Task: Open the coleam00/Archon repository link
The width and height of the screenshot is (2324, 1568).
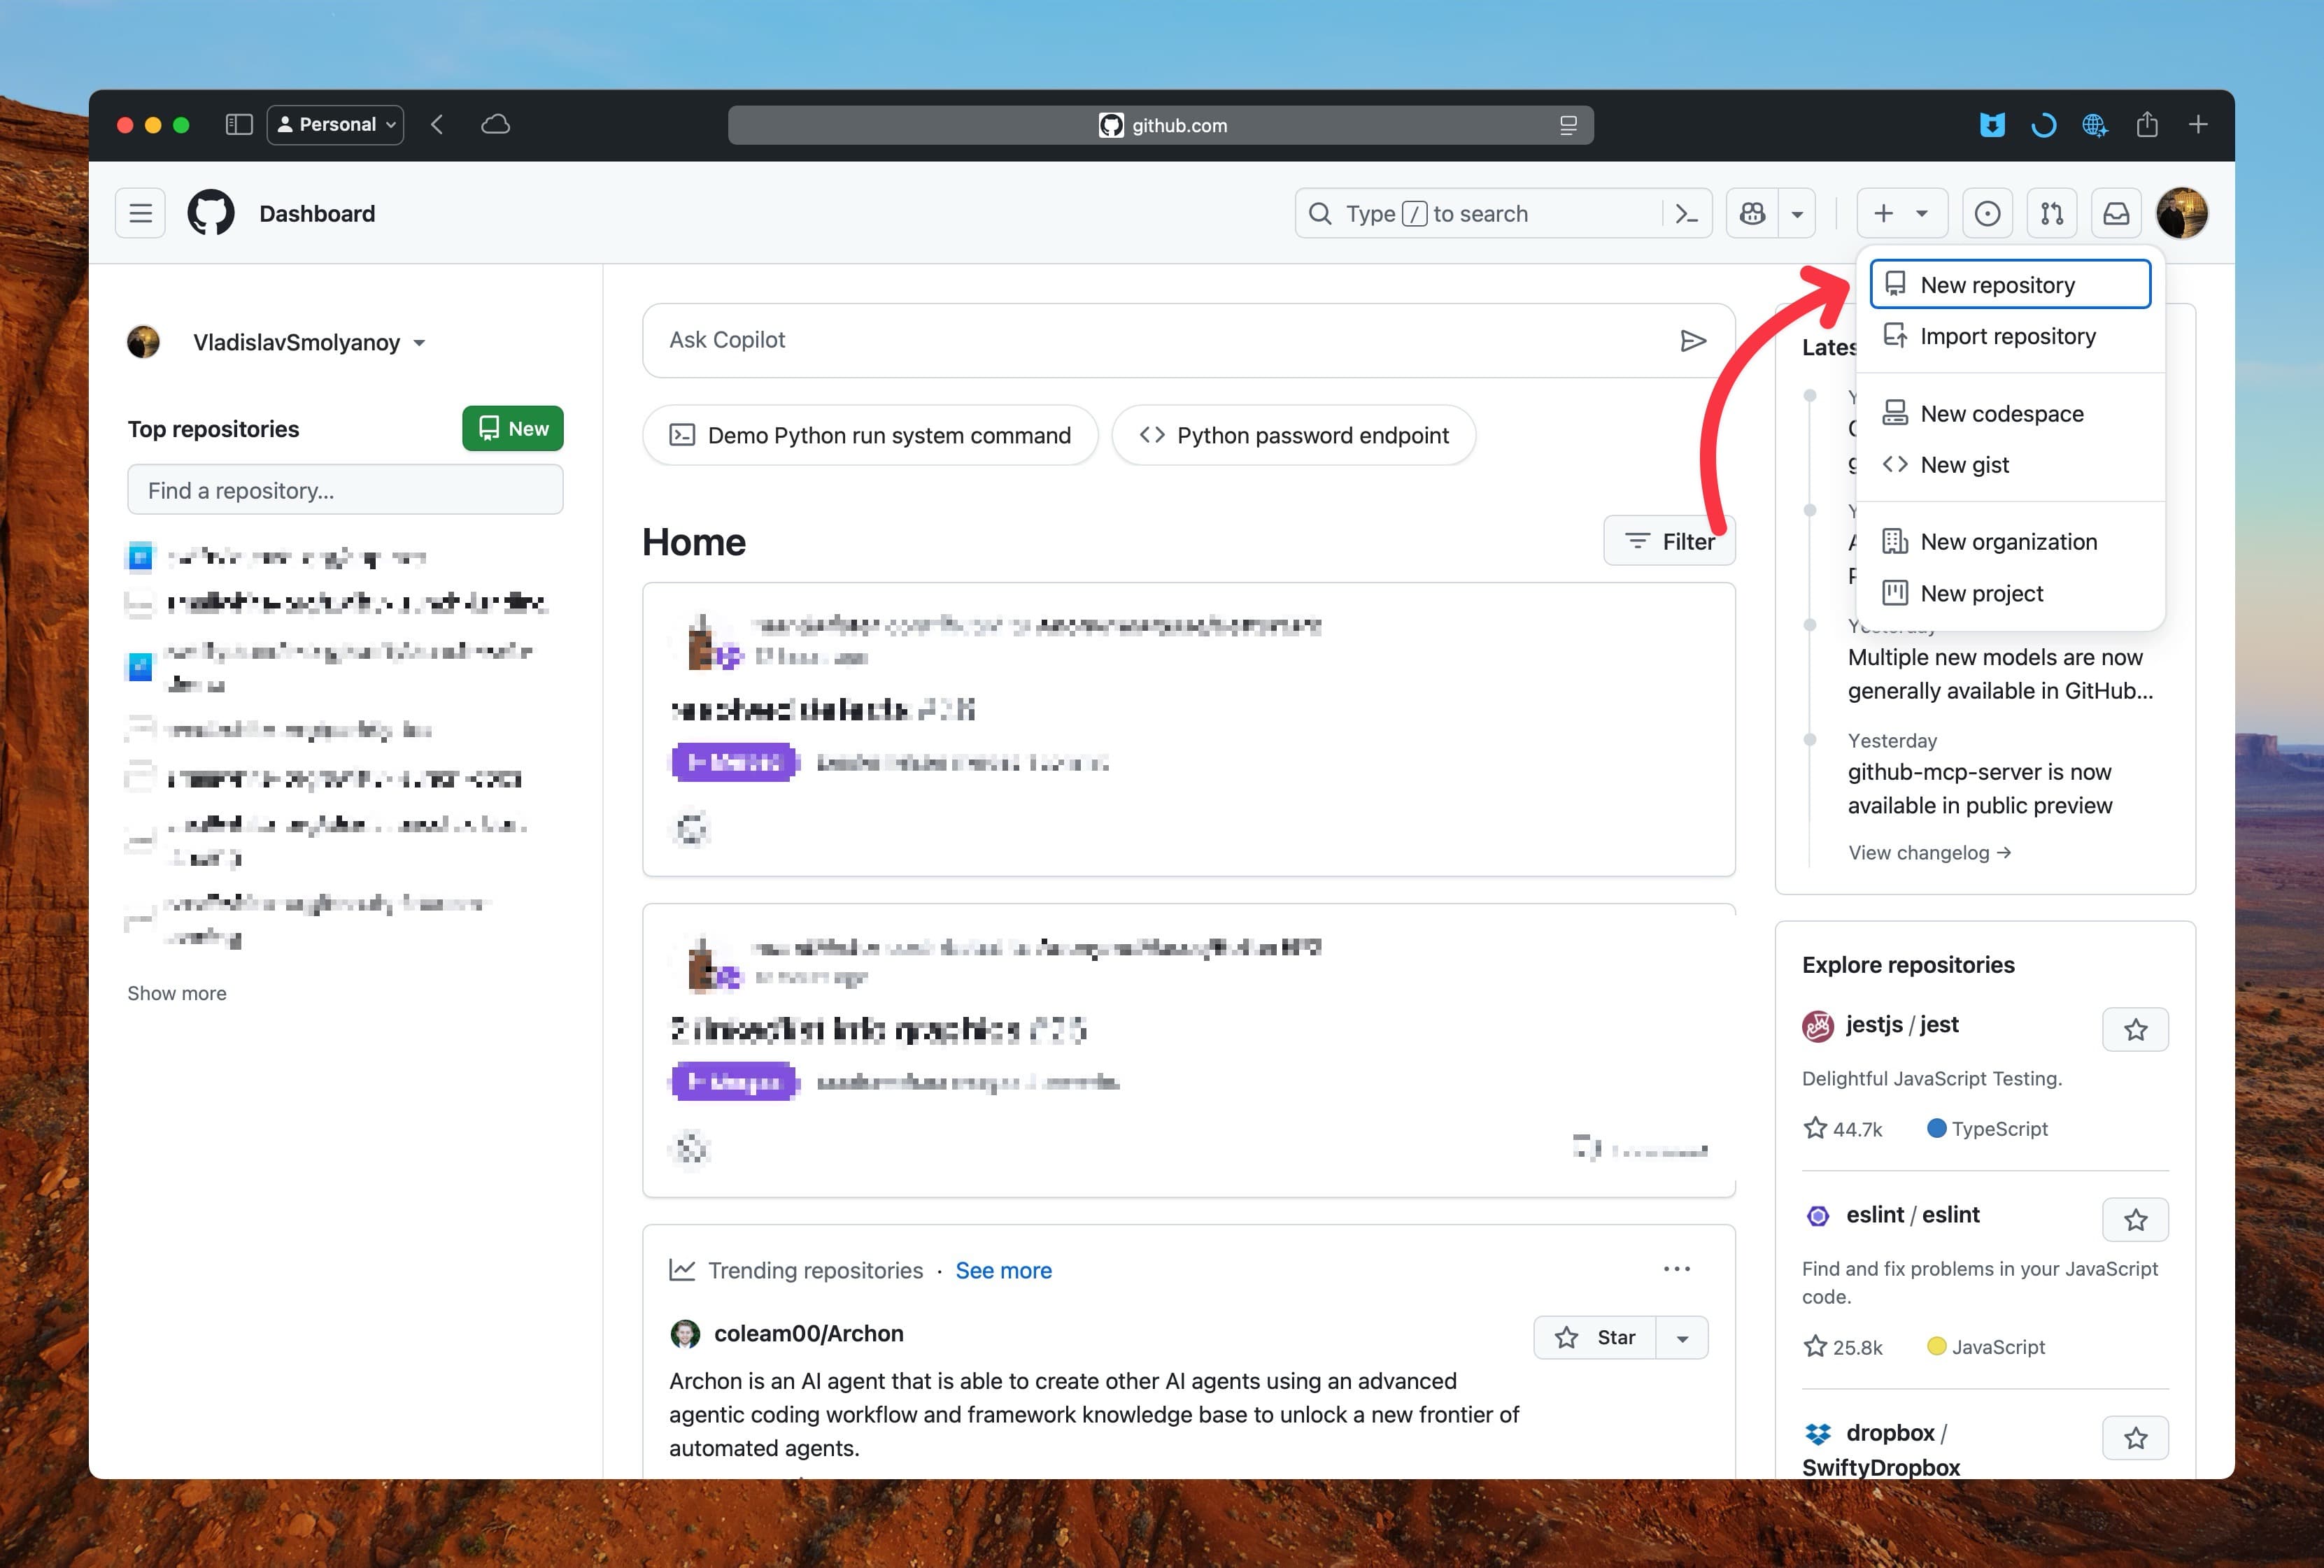Action: point(808,1333)
